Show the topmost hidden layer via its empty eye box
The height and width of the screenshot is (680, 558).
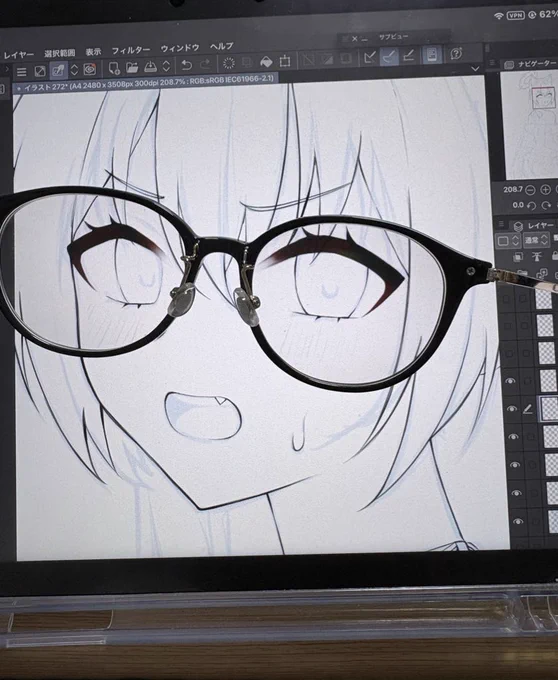(x=506, y=299)
